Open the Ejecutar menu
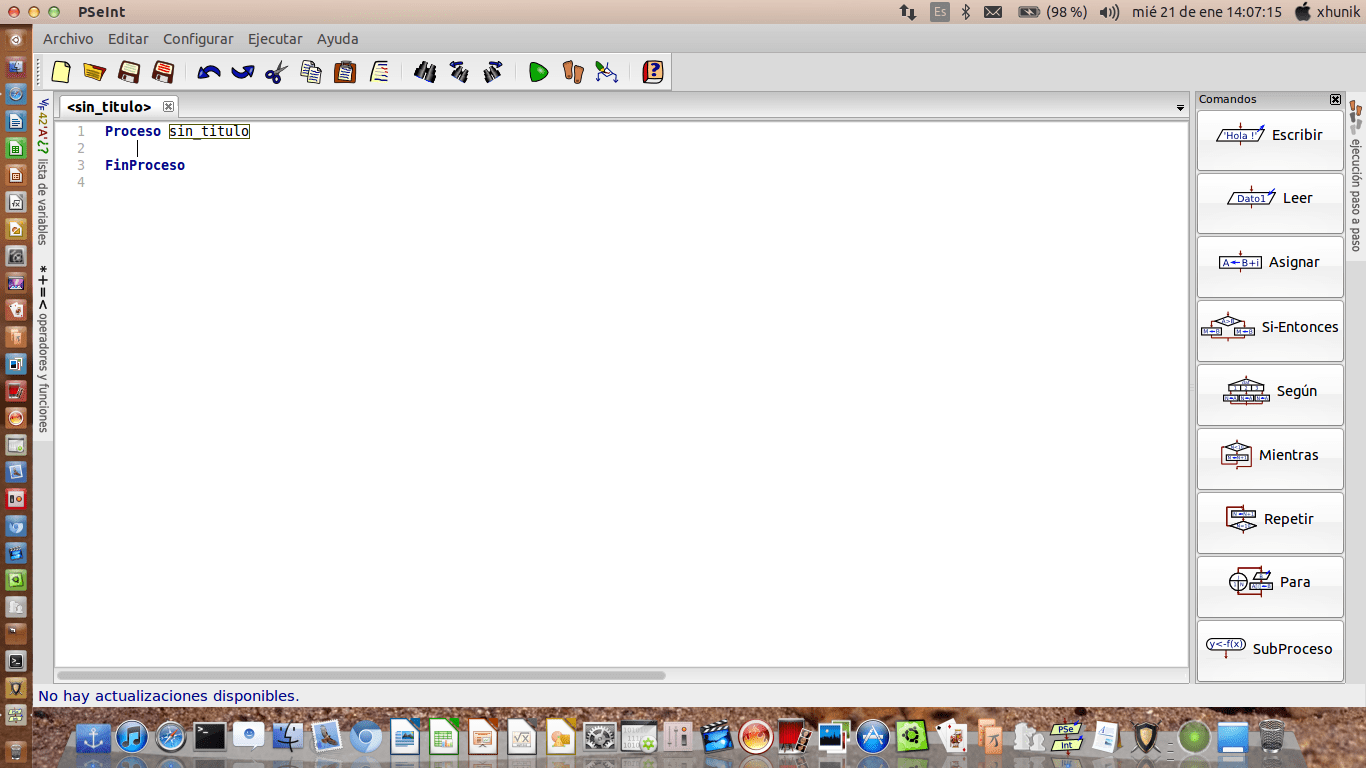 (x=275, y=39)
